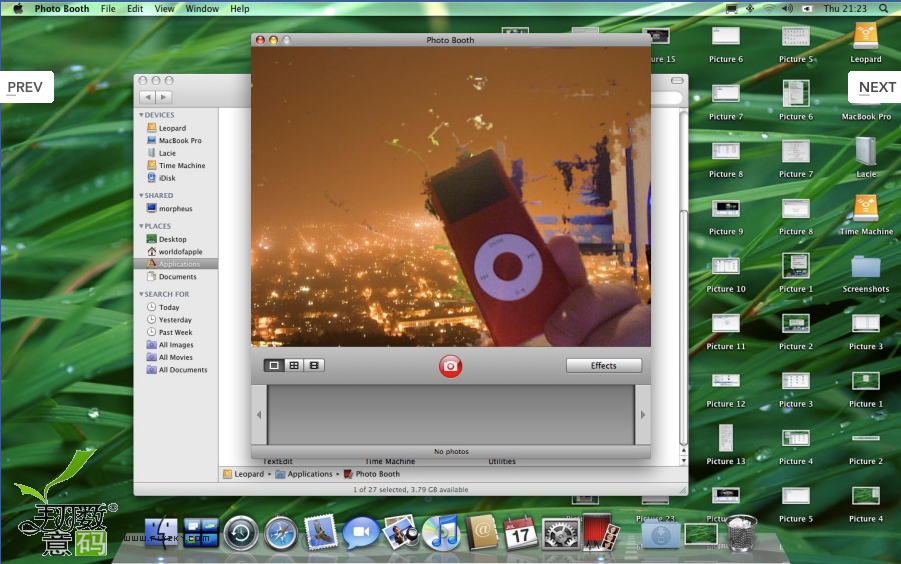Image resolution: width=901 pixels, height=564 pixels.
Task: Collapse the DEVICES section in Finder sidebar
Action: [141, 115]
